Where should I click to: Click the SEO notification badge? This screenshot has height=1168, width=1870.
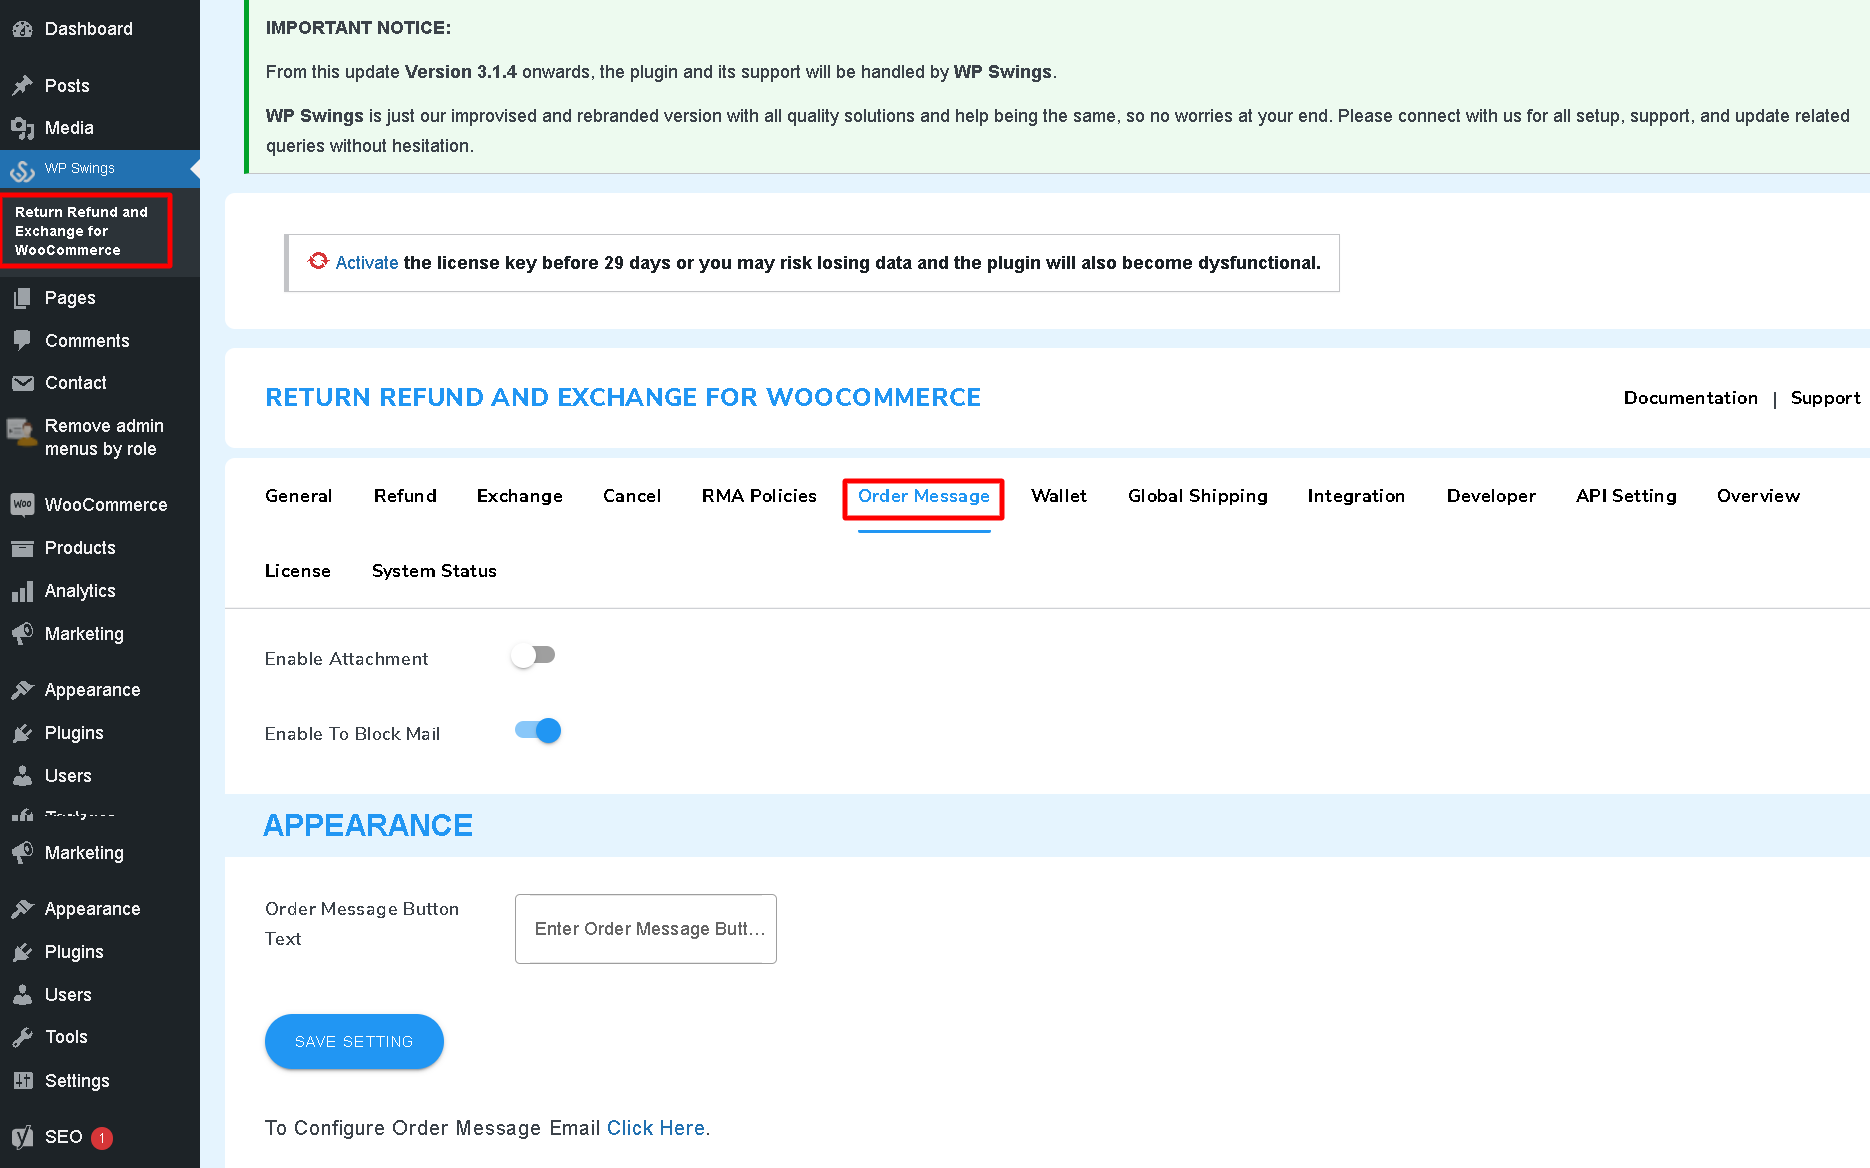[102, 1138]
